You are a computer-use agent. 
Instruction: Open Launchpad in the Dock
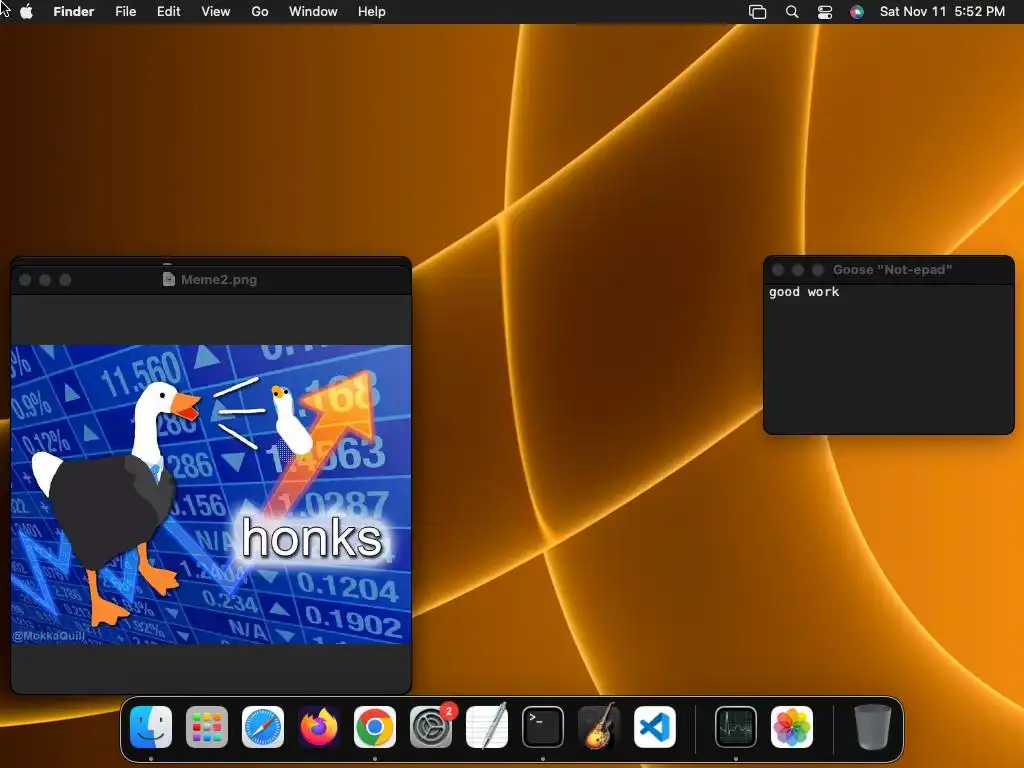click(207, 726)
